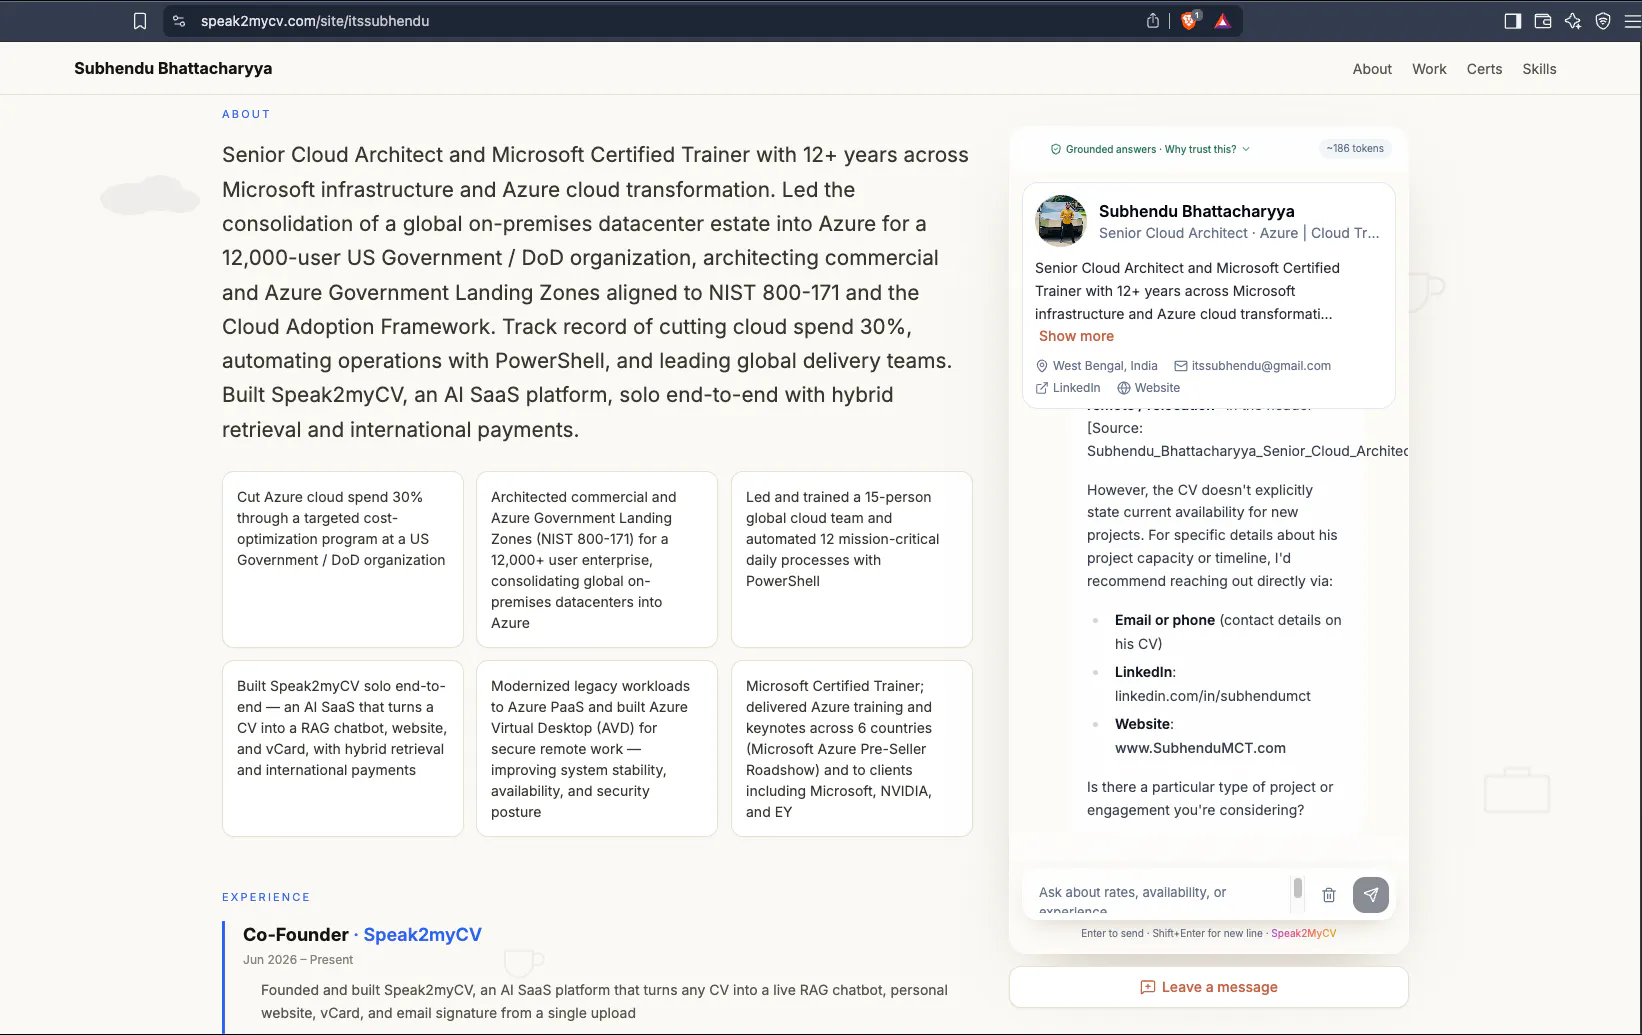Expand bio with Show more
Viewport: 1642px width, 1035px height.
coord(1076,336)
